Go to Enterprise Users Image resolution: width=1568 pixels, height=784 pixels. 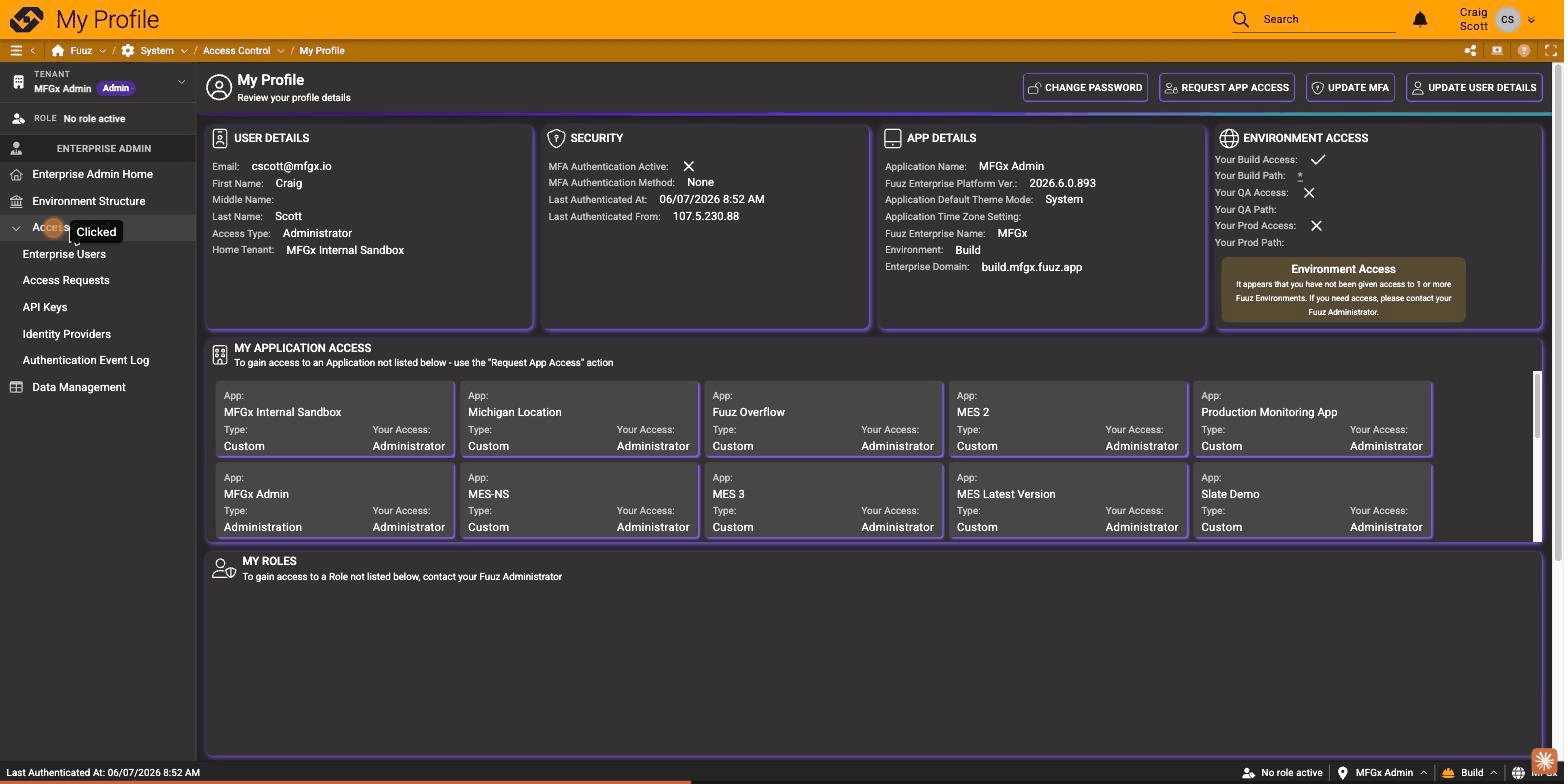pyautogui.click(x=64, y=254)
